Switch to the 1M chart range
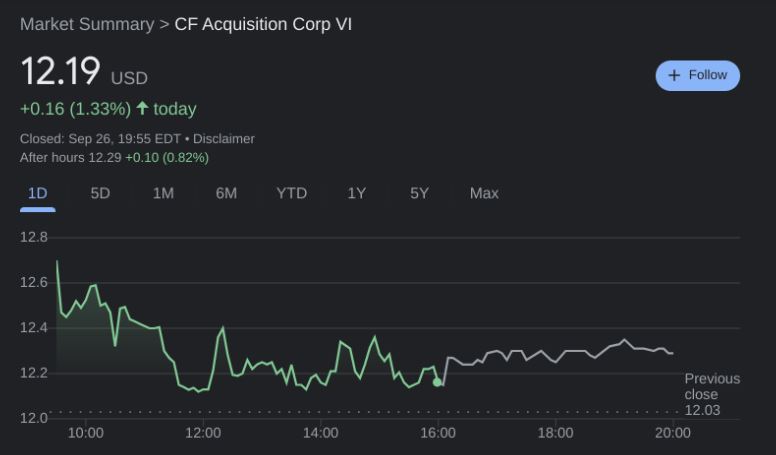776x455 pixels. (x=163, y=193)
